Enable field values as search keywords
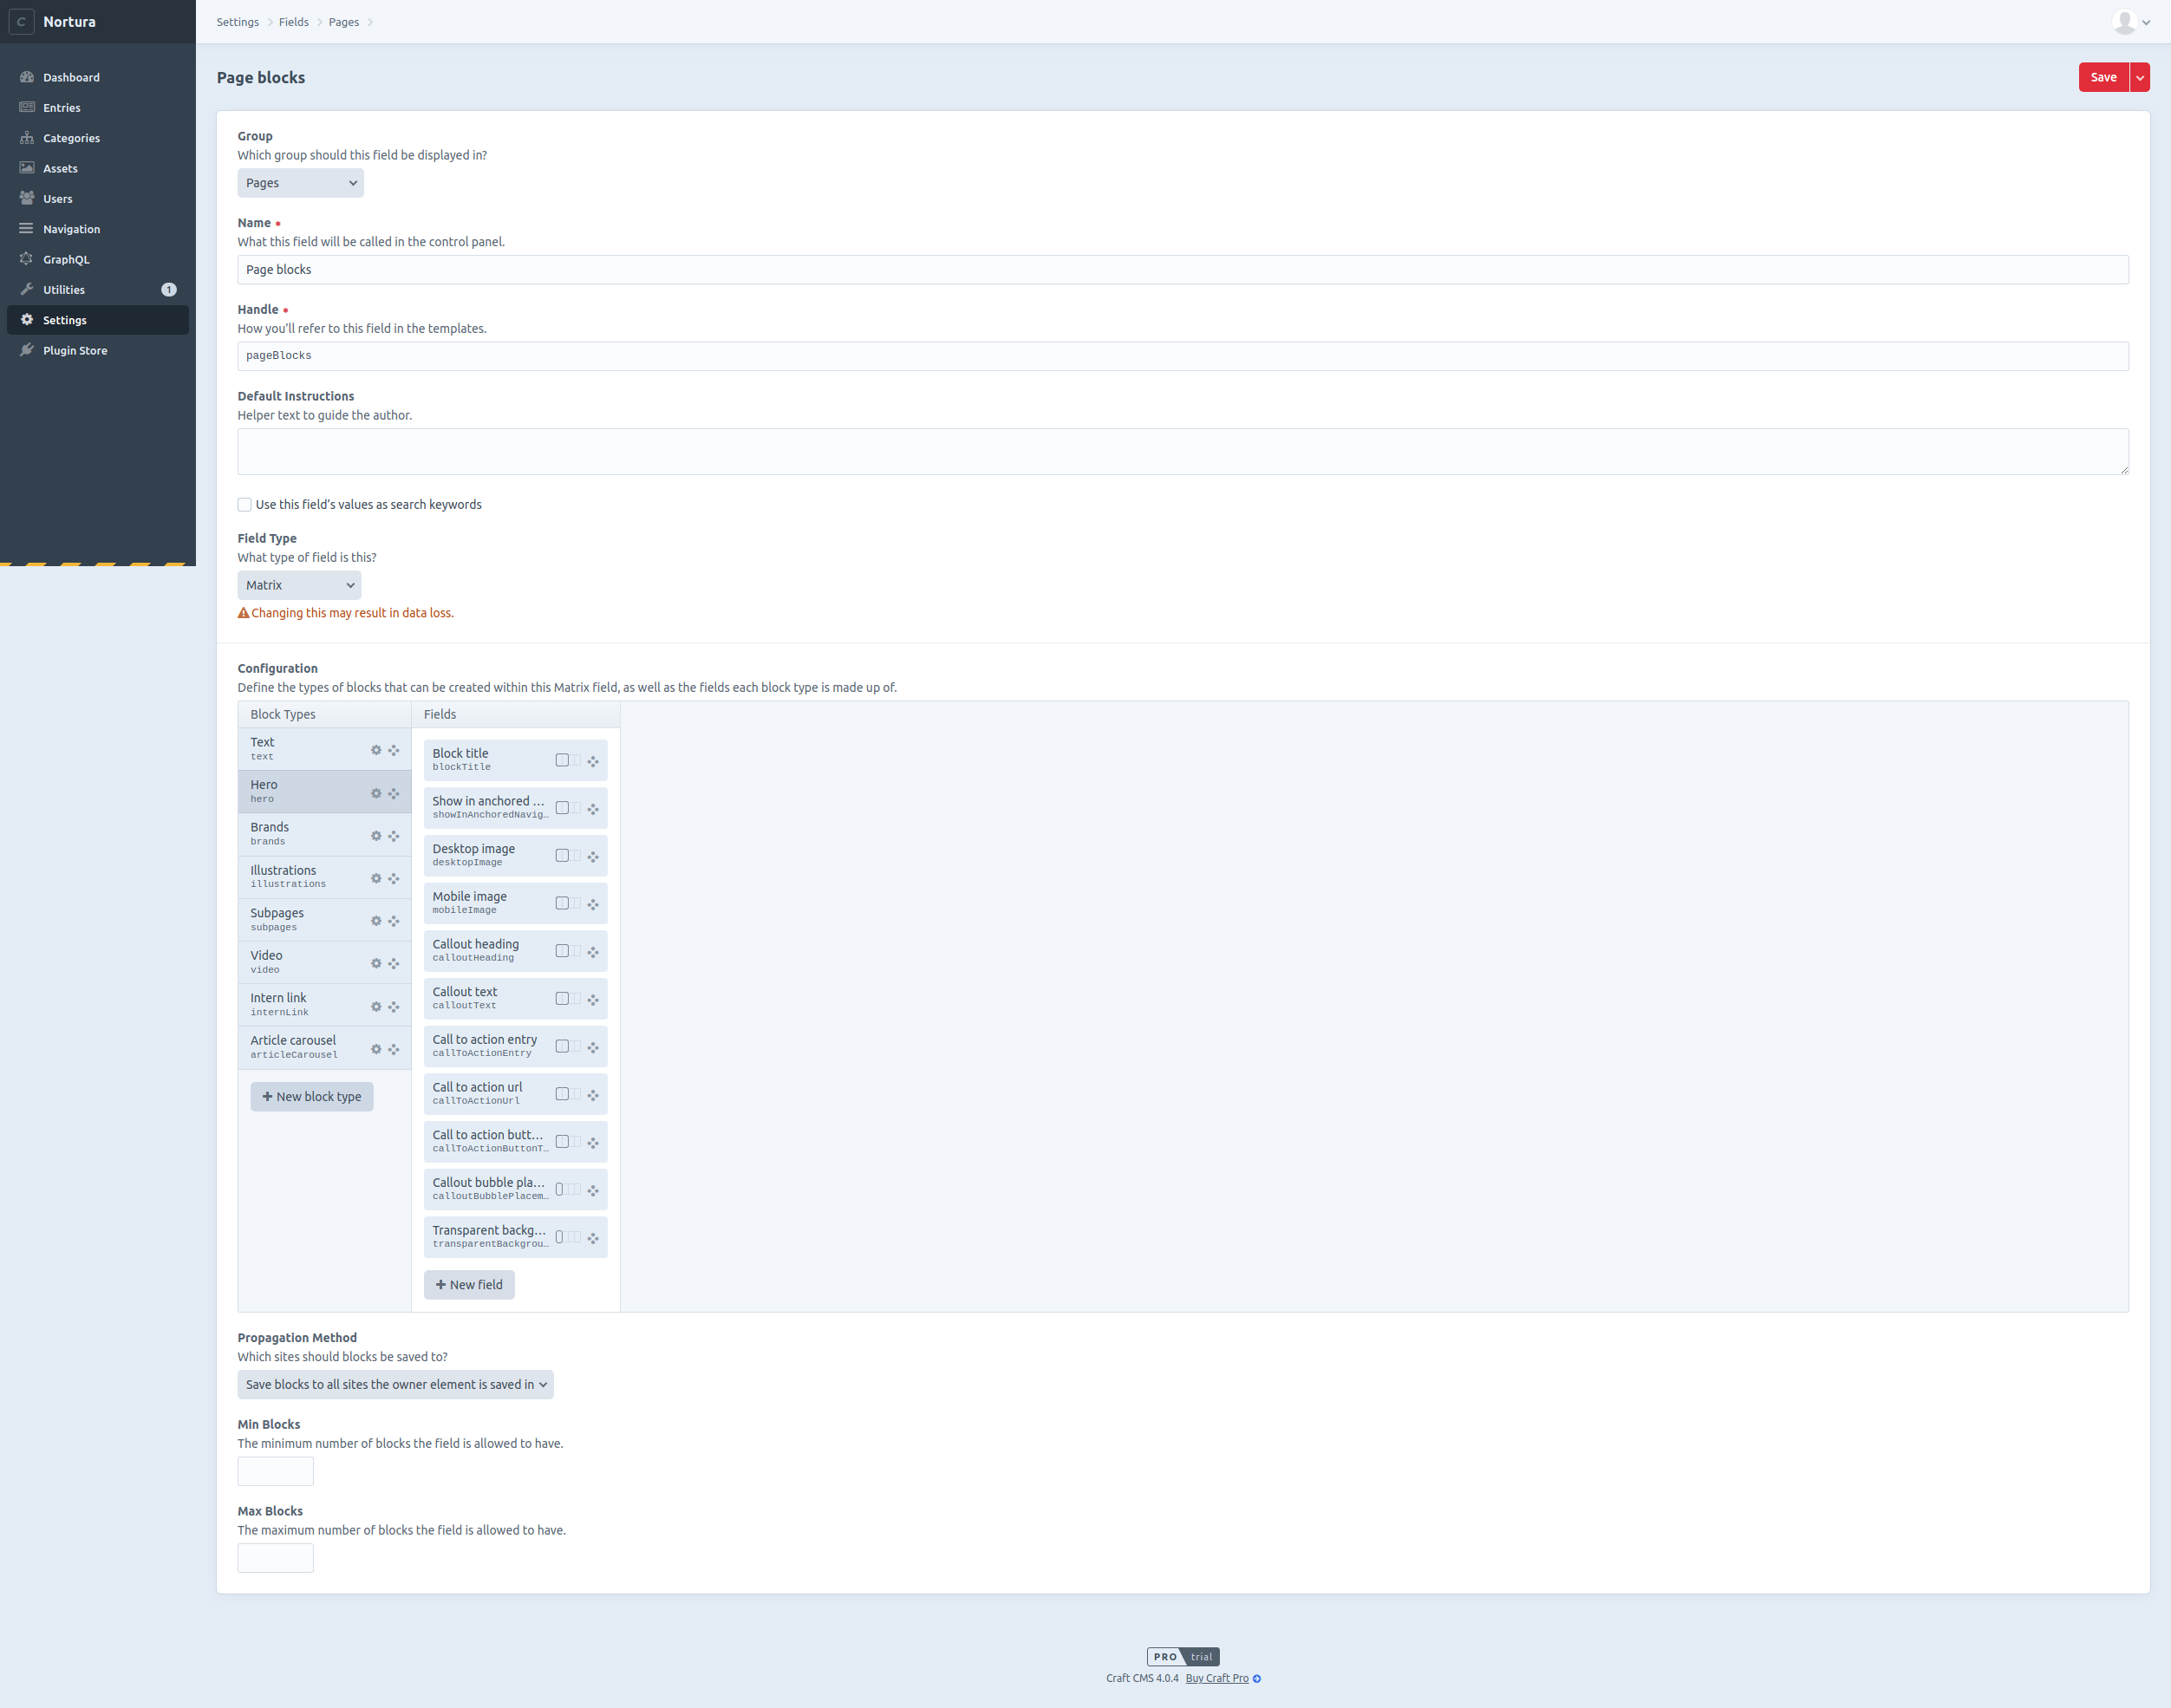The width and height of the screenshot is (2171, 1708). 244,504
